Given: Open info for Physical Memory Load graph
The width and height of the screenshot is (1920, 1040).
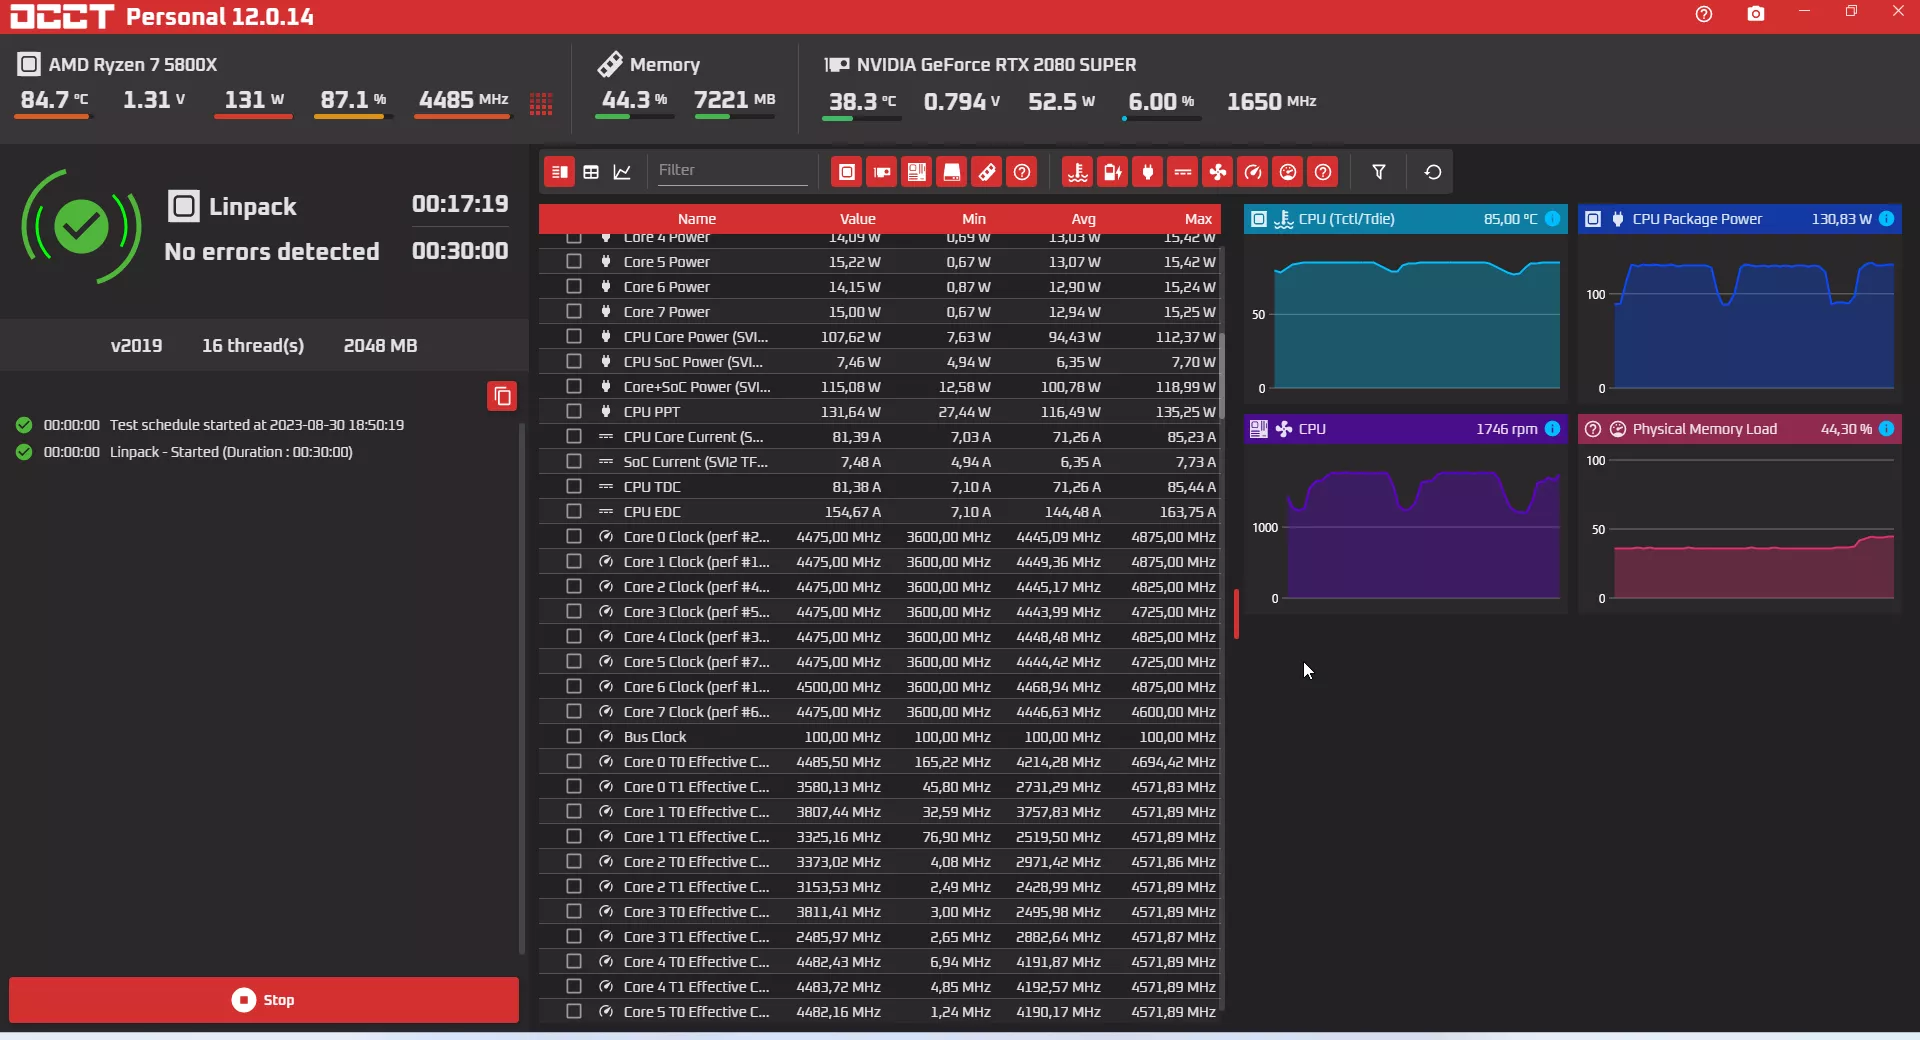Looking at the screenshot, I should pos(1887,429).
